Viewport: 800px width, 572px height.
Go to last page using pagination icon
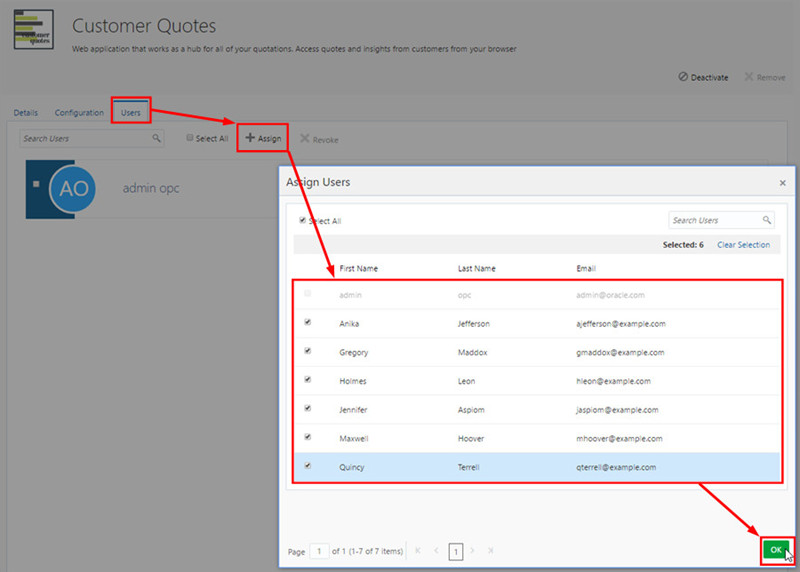[x=490, y=551]
